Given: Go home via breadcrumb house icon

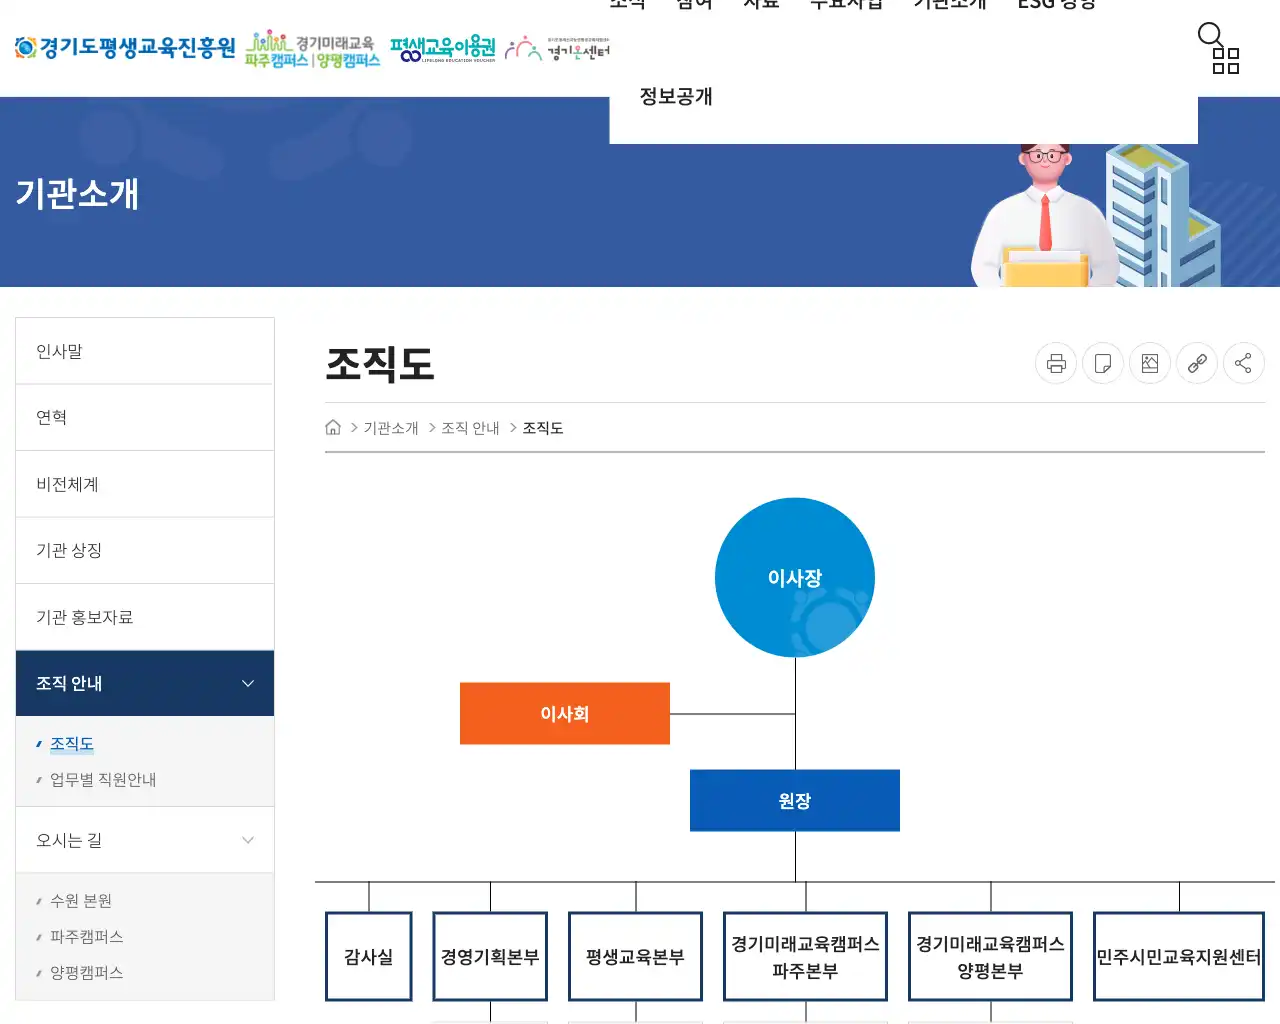Looking at the screenshot, I should click(x=333, y=427).
